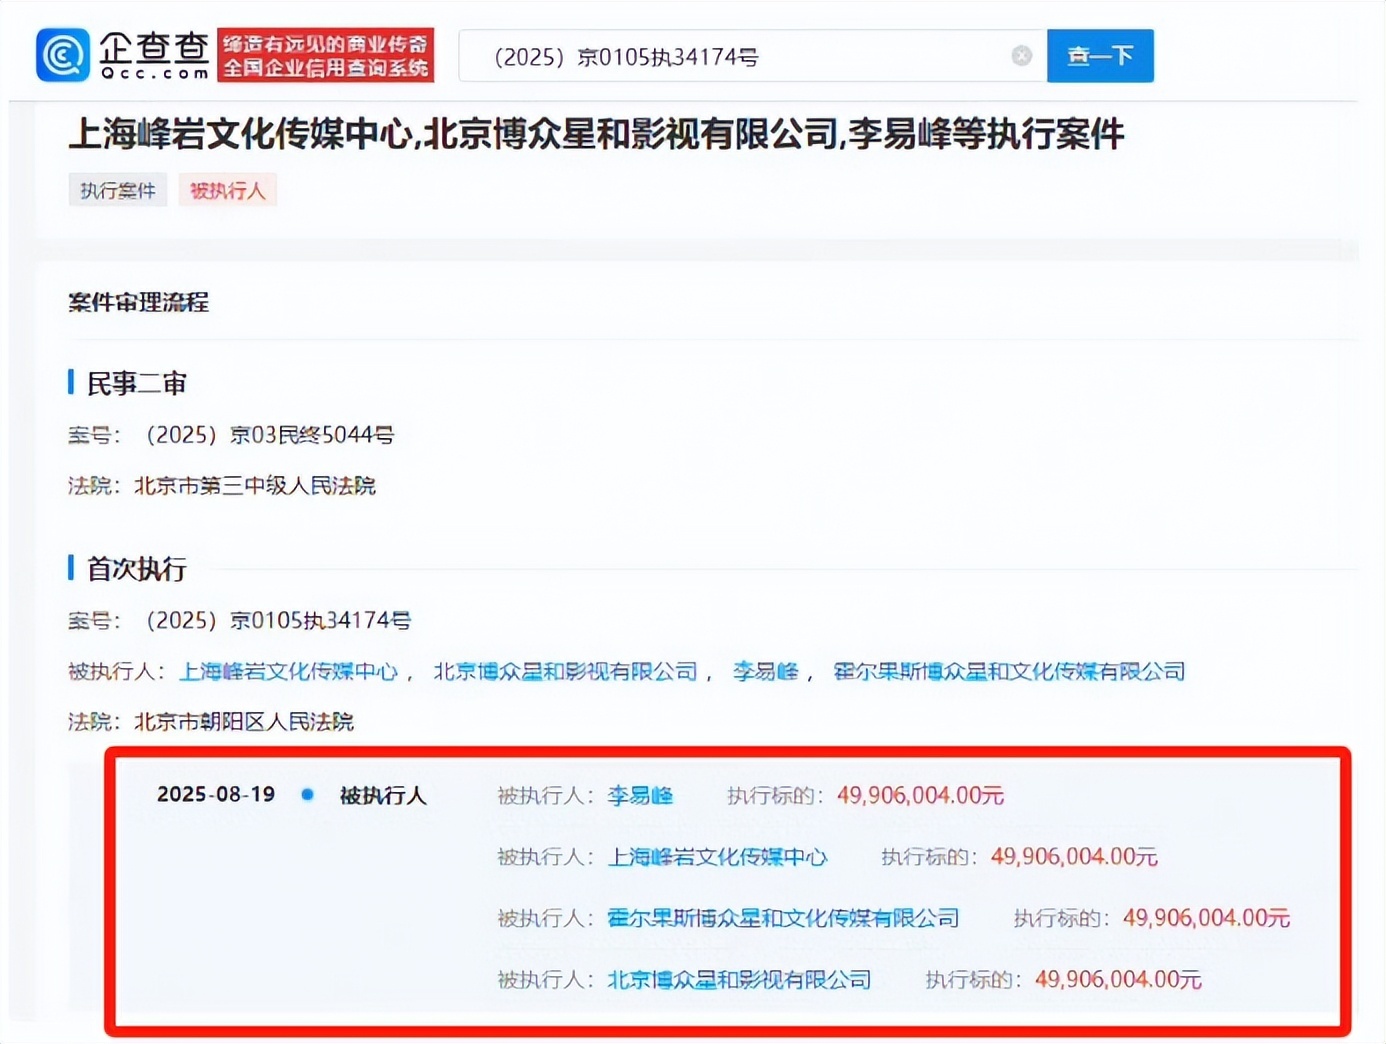Open 上海峰岩文化传媒中心 link in the 2025-08-19 record

pos(717,857)
